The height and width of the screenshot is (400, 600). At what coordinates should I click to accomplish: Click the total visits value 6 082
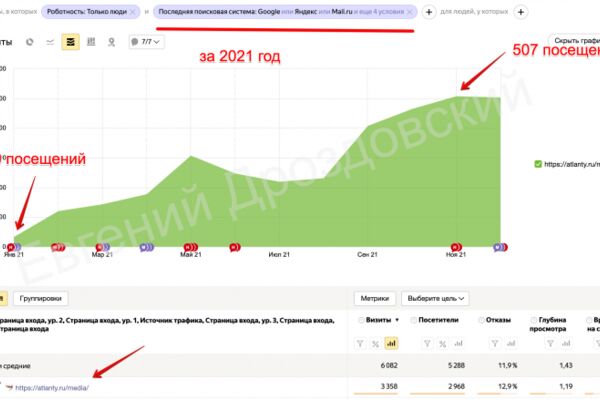[x=389, y=366]
